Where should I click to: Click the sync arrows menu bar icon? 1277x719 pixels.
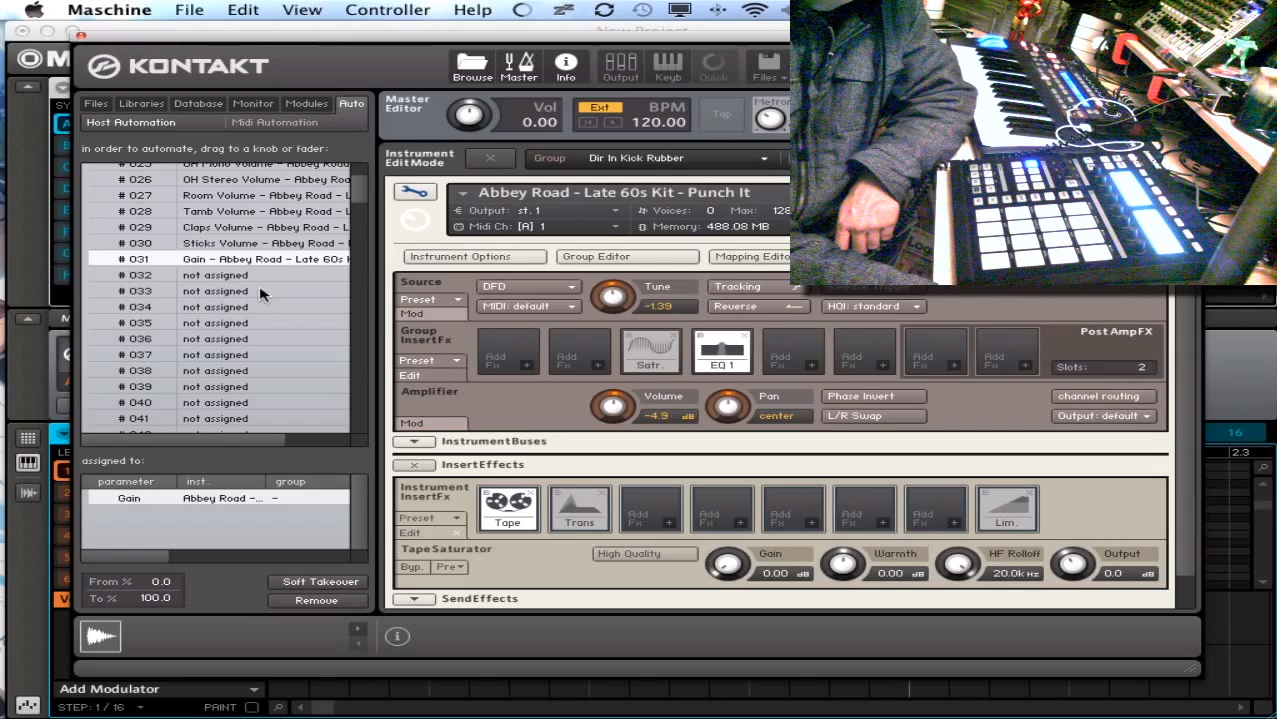(x=604, y=10)
